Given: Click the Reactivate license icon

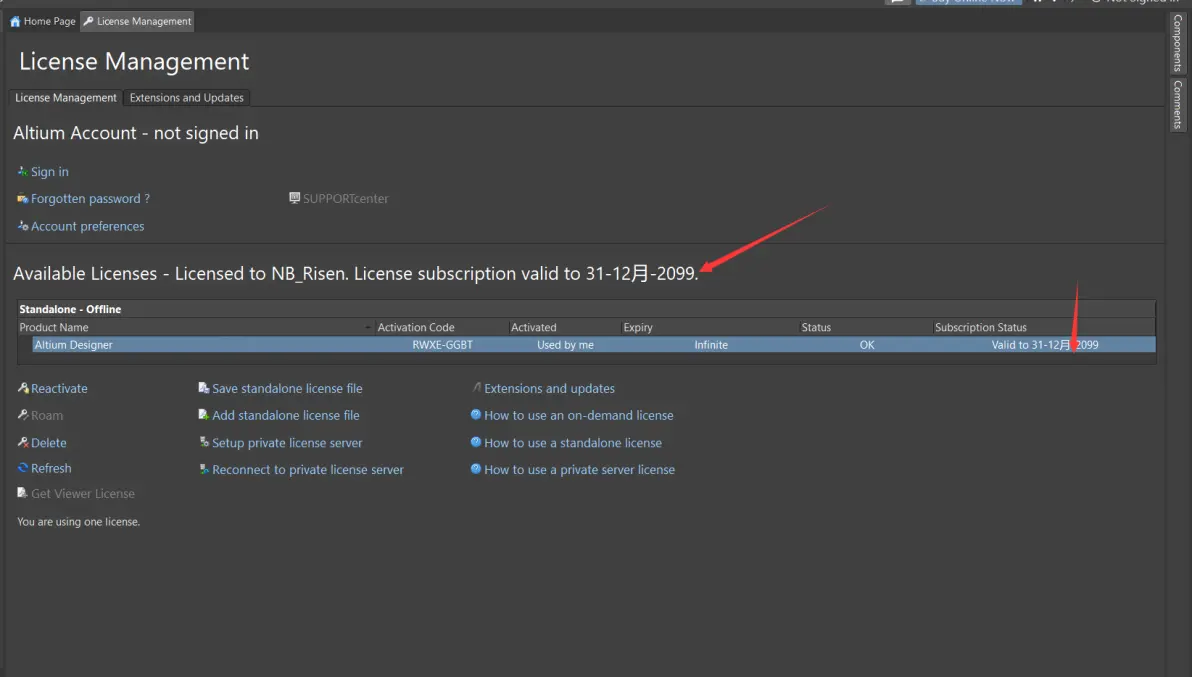Looking at the screenshot, I should pos(23,388).
